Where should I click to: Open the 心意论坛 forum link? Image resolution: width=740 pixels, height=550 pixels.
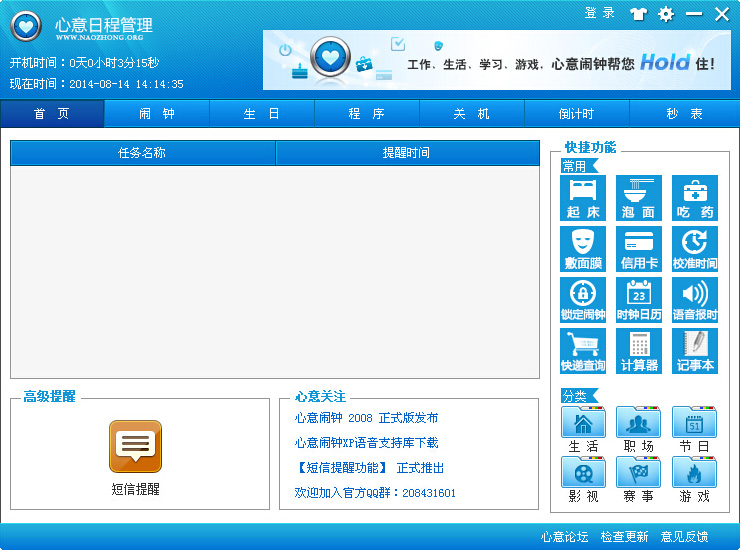click(564, 537)
